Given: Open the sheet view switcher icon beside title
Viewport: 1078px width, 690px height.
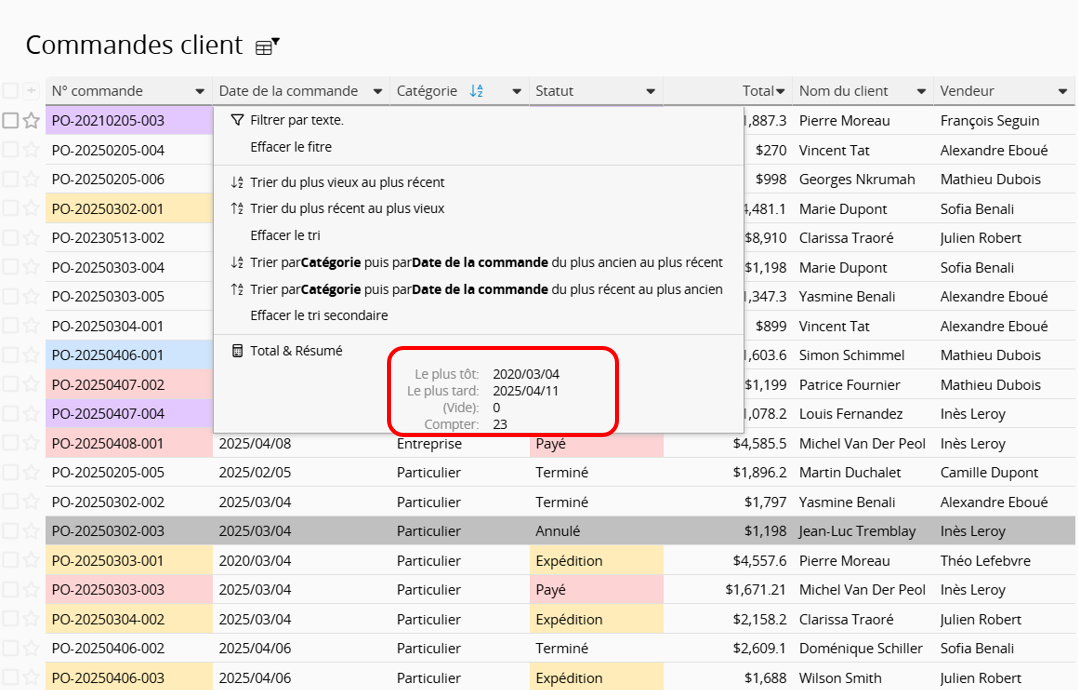Looking at the screenshot, I should point(266,46).
